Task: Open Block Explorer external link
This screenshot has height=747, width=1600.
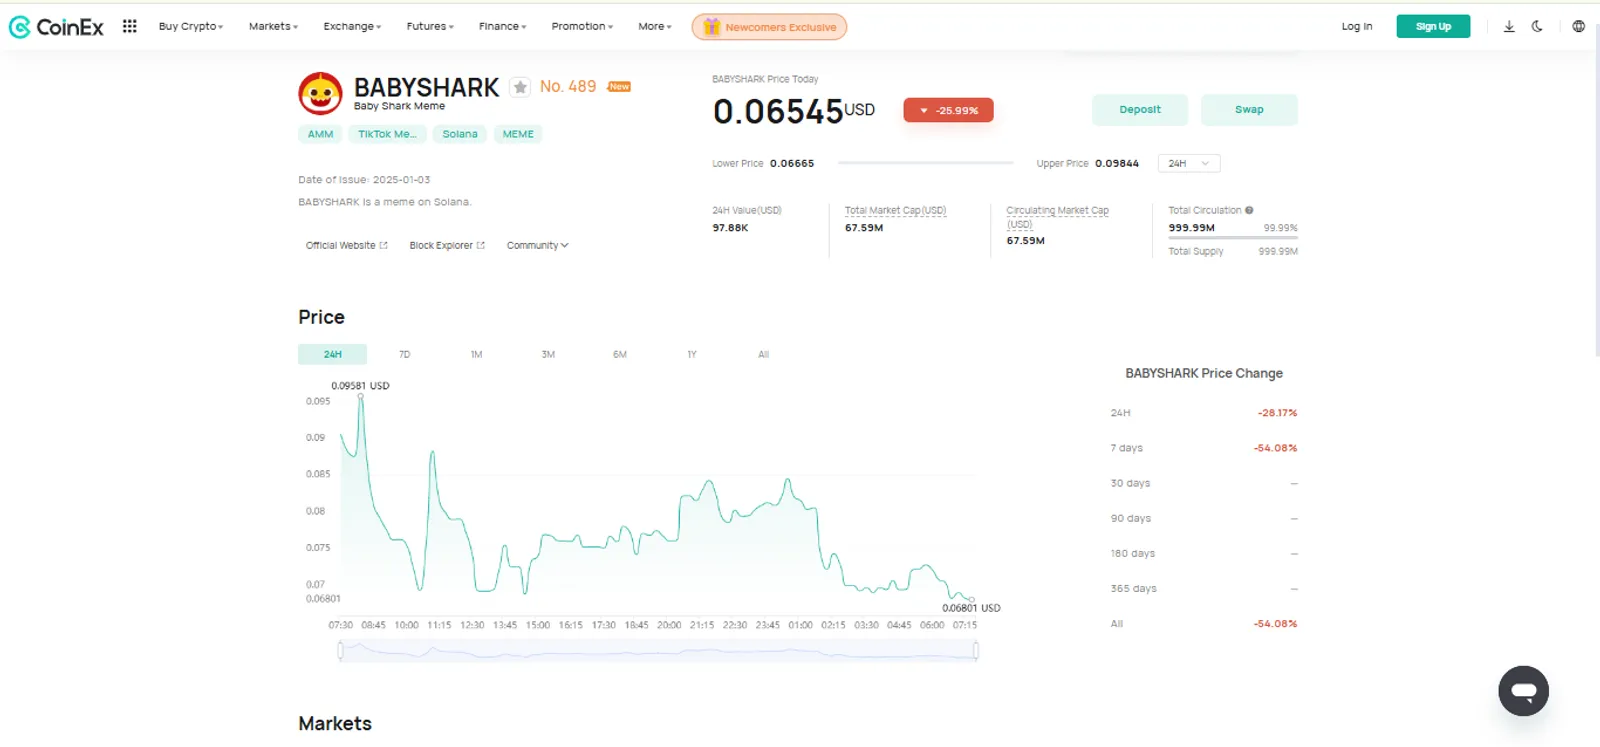Action: click(x=447, y=245)
